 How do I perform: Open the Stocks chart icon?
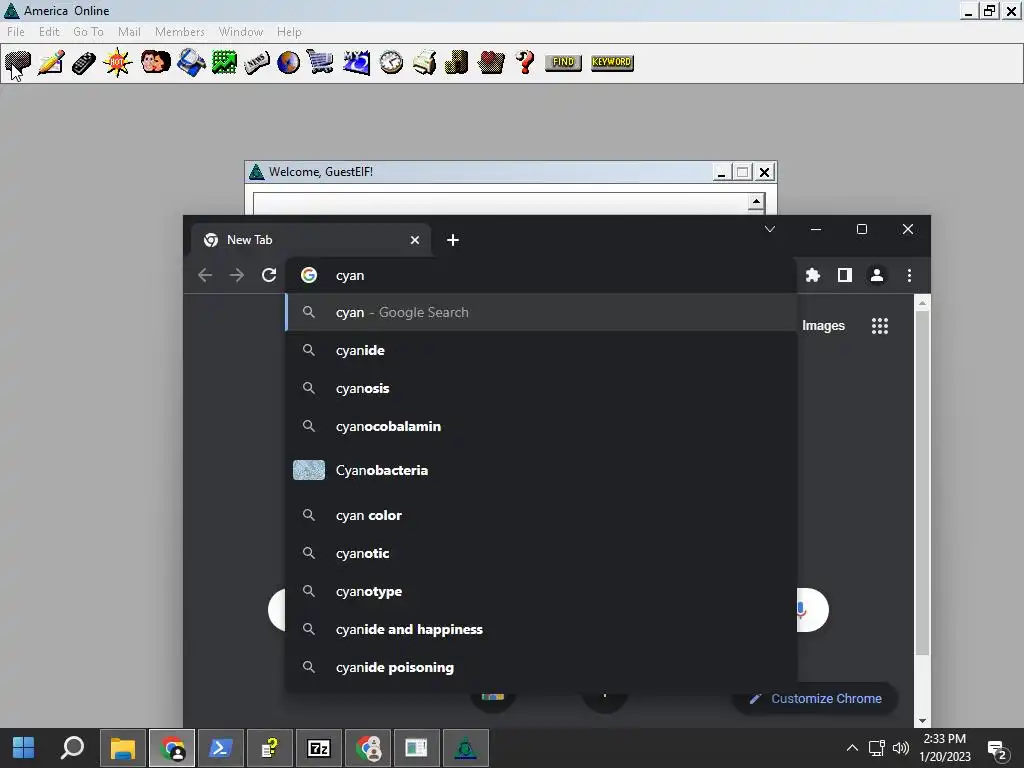(x=224, y=63)
